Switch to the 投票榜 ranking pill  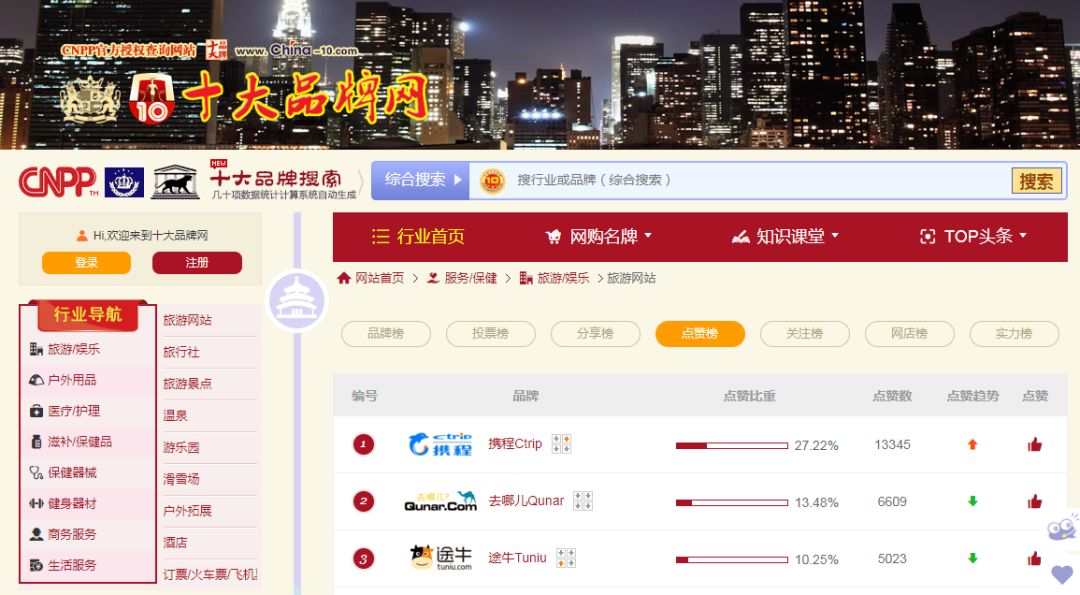[490, 334]
